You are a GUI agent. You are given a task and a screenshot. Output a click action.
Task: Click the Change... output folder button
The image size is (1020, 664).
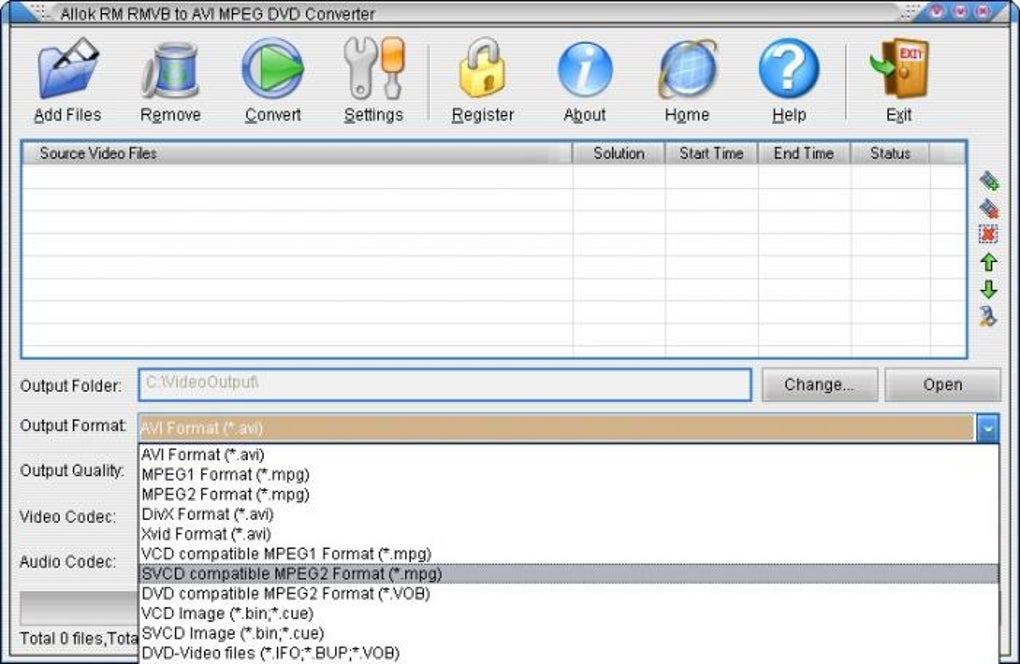(x=820, y=385)
